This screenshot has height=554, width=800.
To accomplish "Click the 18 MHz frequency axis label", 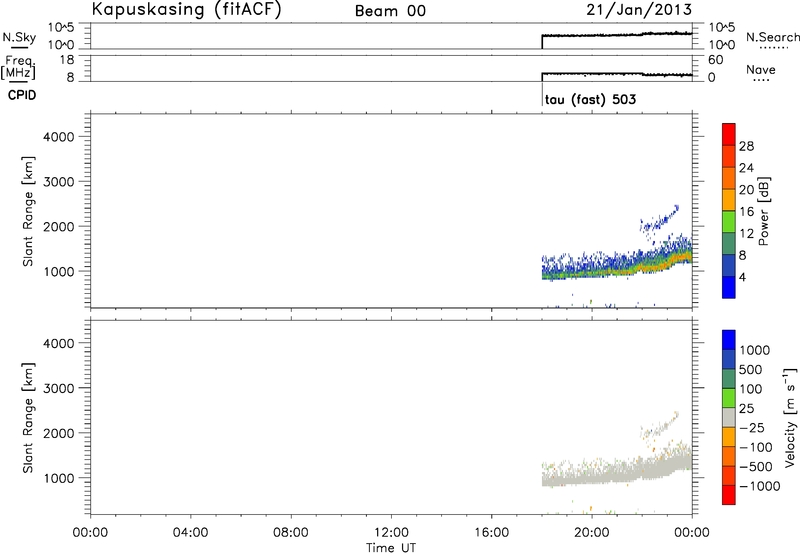I will (x=67, y=60).
